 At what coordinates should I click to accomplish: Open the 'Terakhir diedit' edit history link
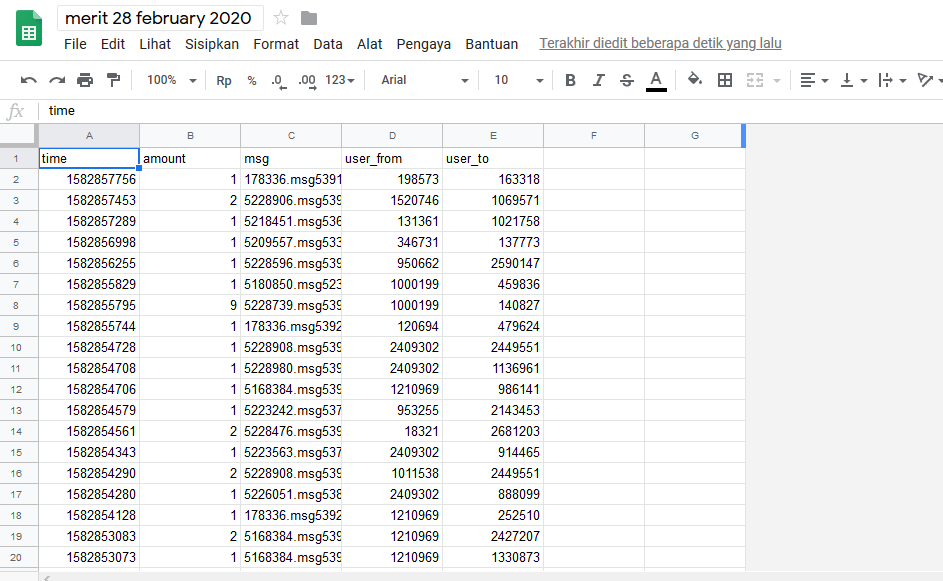coord(660,43)
